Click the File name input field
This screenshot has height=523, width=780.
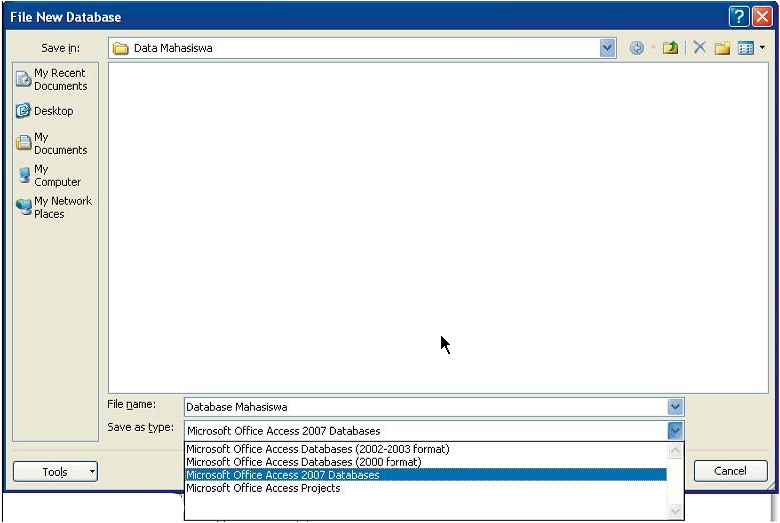pyautogui.click(x=426, y=407)
